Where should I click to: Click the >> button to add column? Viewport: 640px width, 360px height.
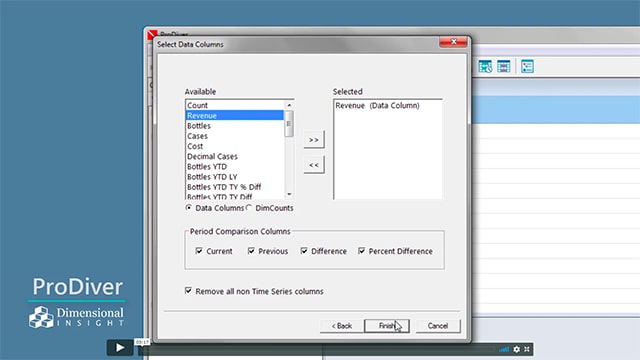pyautogui.click(x=314, y=140)
